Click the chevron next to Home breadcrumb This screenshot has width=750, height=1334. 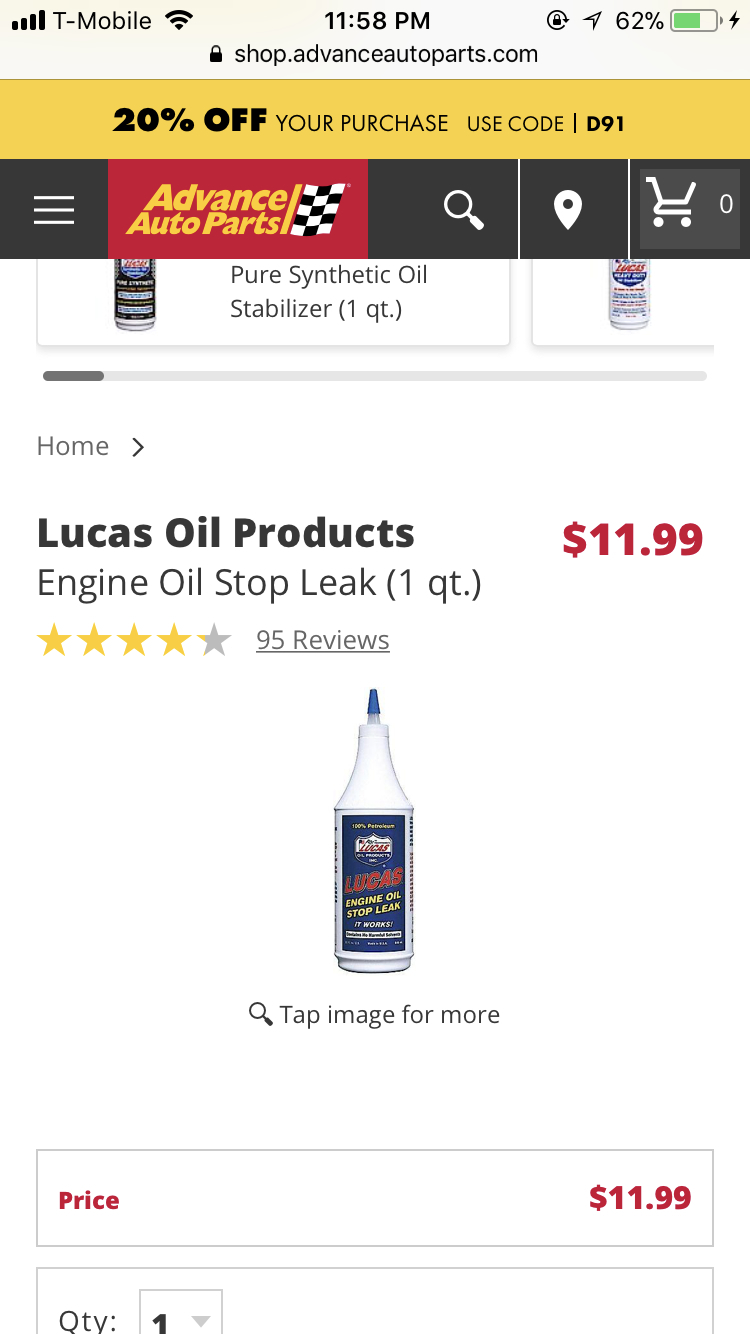(138, 447)
